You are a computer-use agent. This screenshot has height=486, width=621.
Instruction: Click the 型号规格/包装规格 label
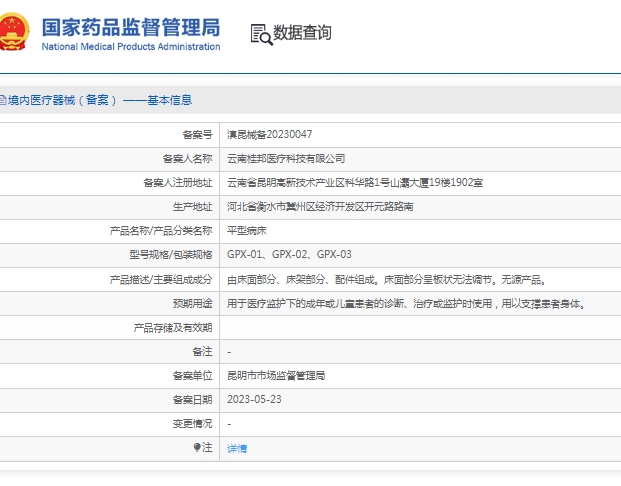point(171,254)
